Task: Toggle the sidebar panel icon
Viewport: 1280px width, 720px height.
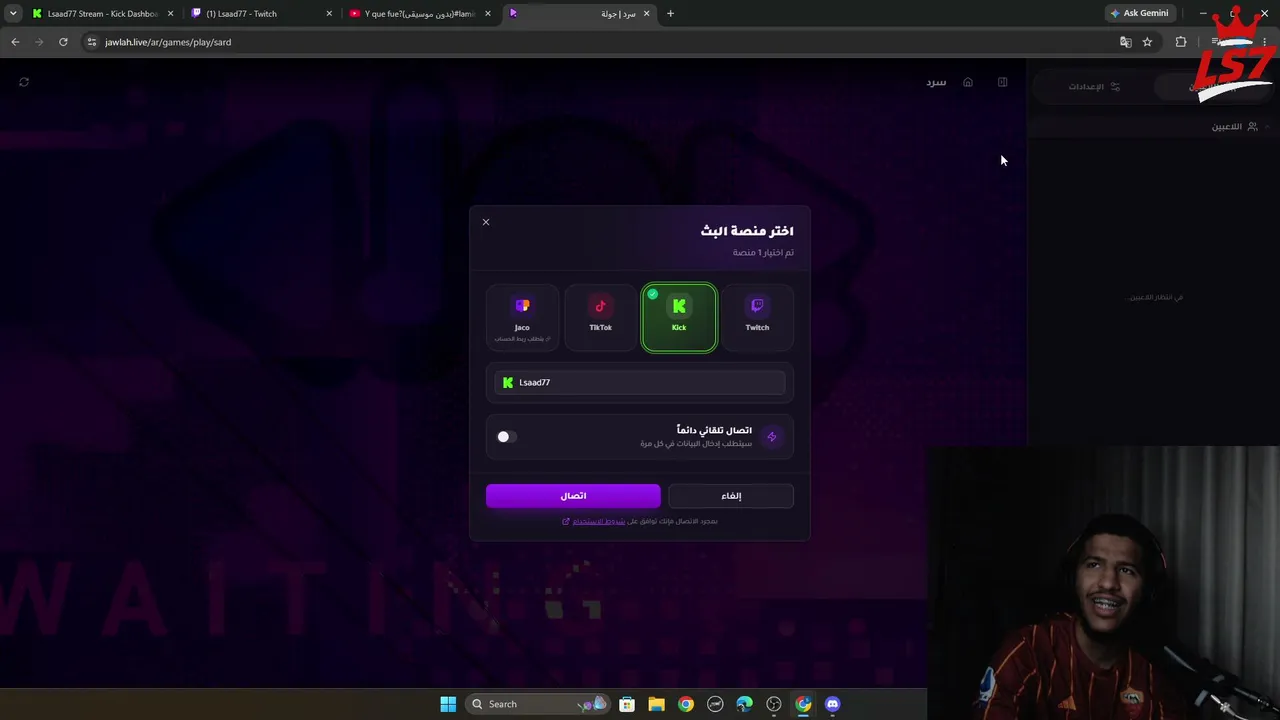Action: (1002, 82)
